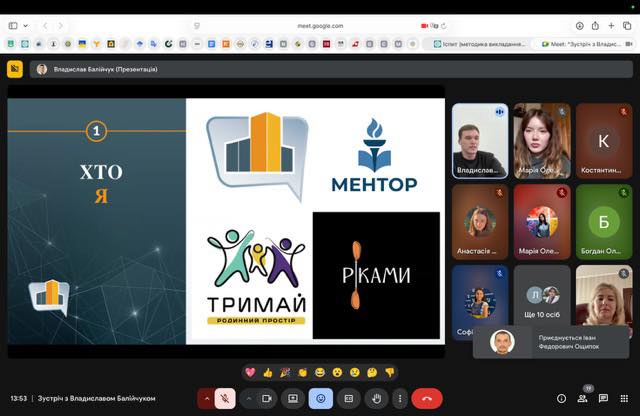Send the thumbs down reaction
640x416 pixels.
click(x=390, y=372)
